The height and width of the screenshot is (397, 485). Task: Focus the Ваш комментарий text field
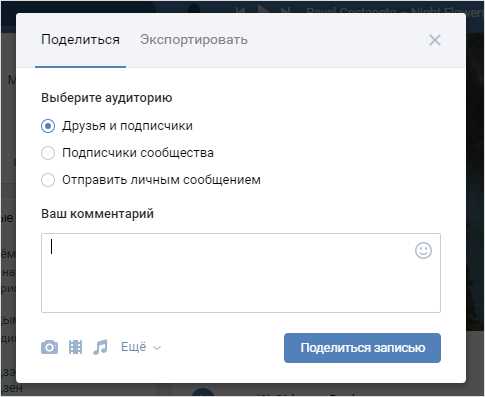click(x=241, y=273)
